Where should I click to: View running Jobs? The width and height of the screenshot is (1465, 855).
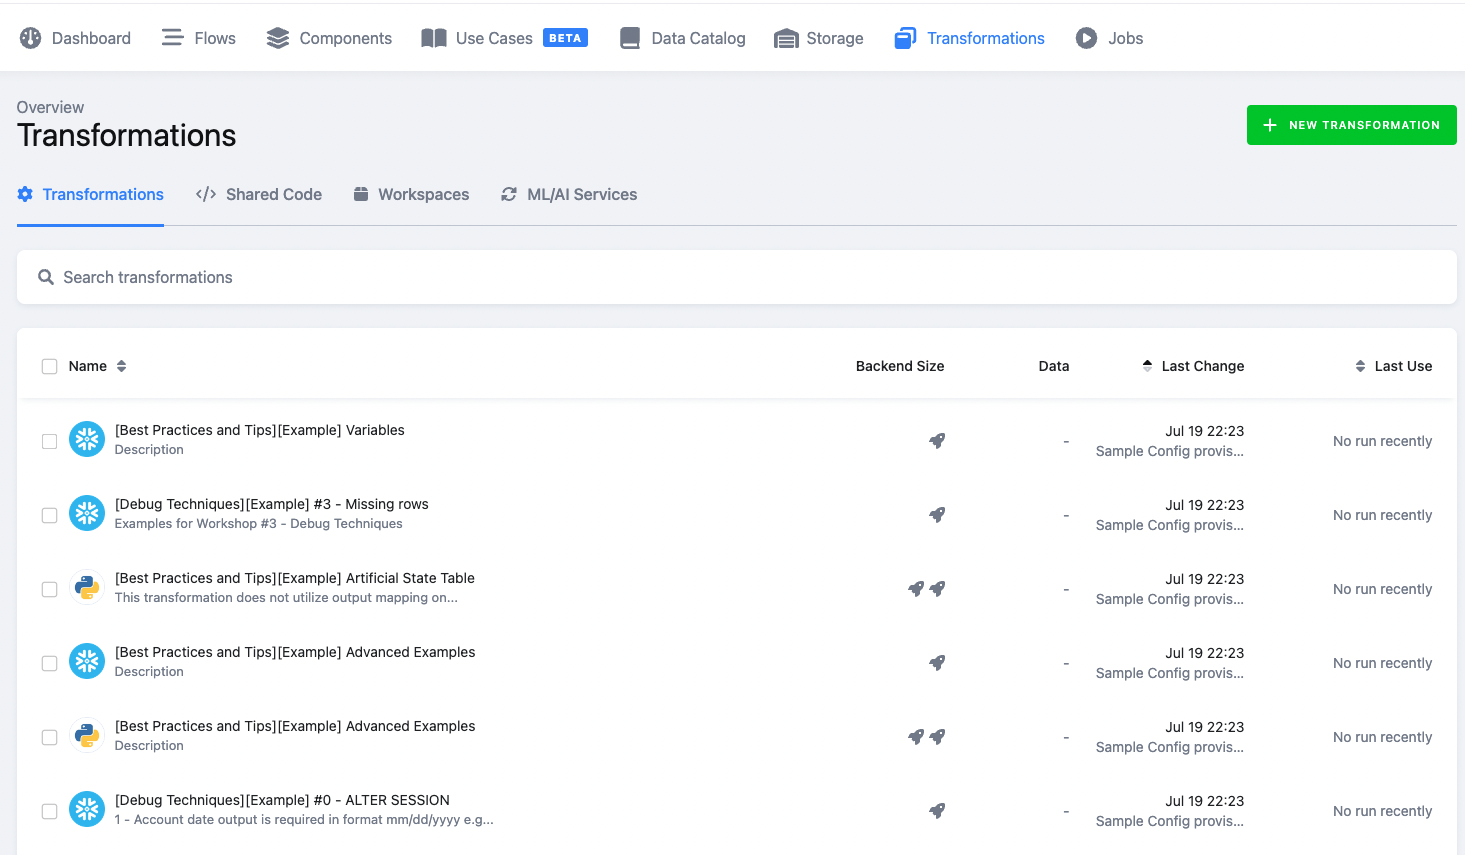(1108, 37)
